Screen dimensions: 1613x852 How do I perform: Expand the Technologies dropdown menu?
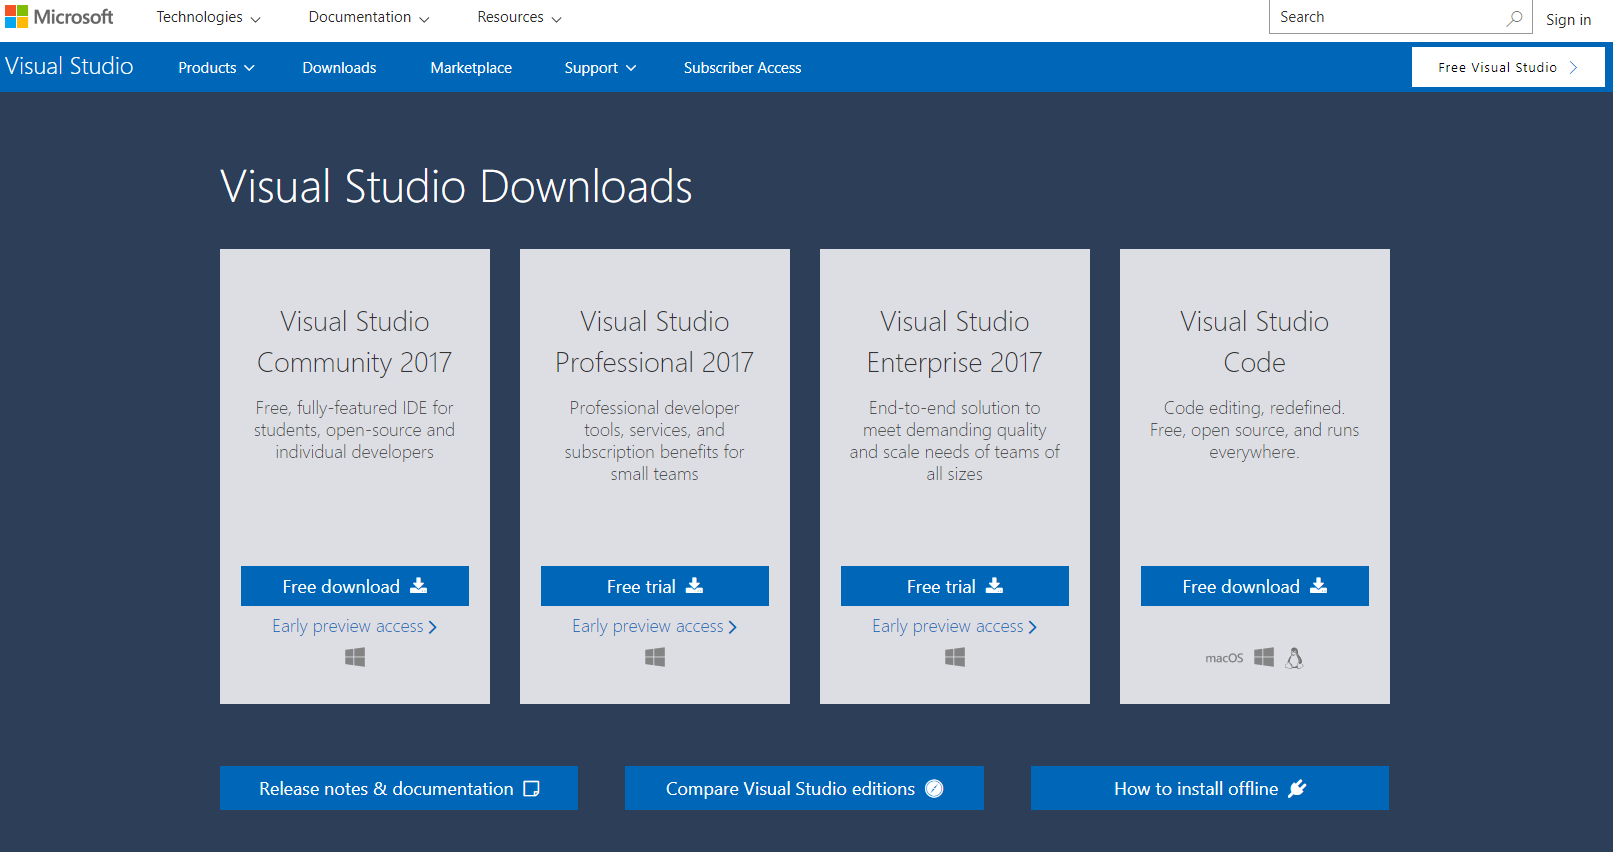(x=208, y=17)
